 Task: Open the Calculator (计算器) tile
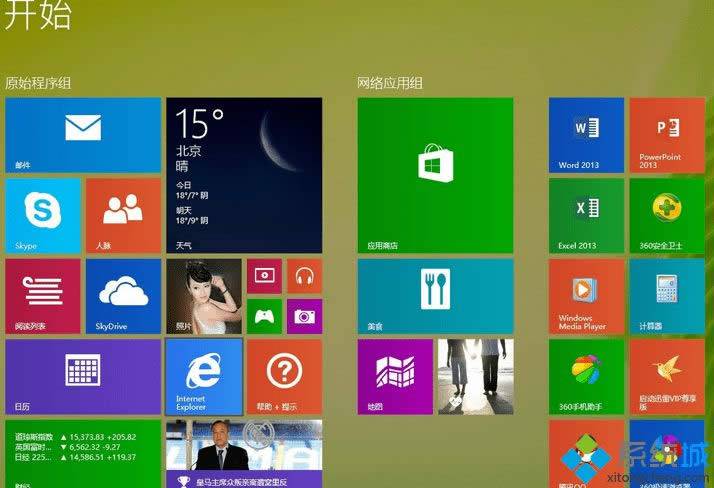(x=667, y=296)
